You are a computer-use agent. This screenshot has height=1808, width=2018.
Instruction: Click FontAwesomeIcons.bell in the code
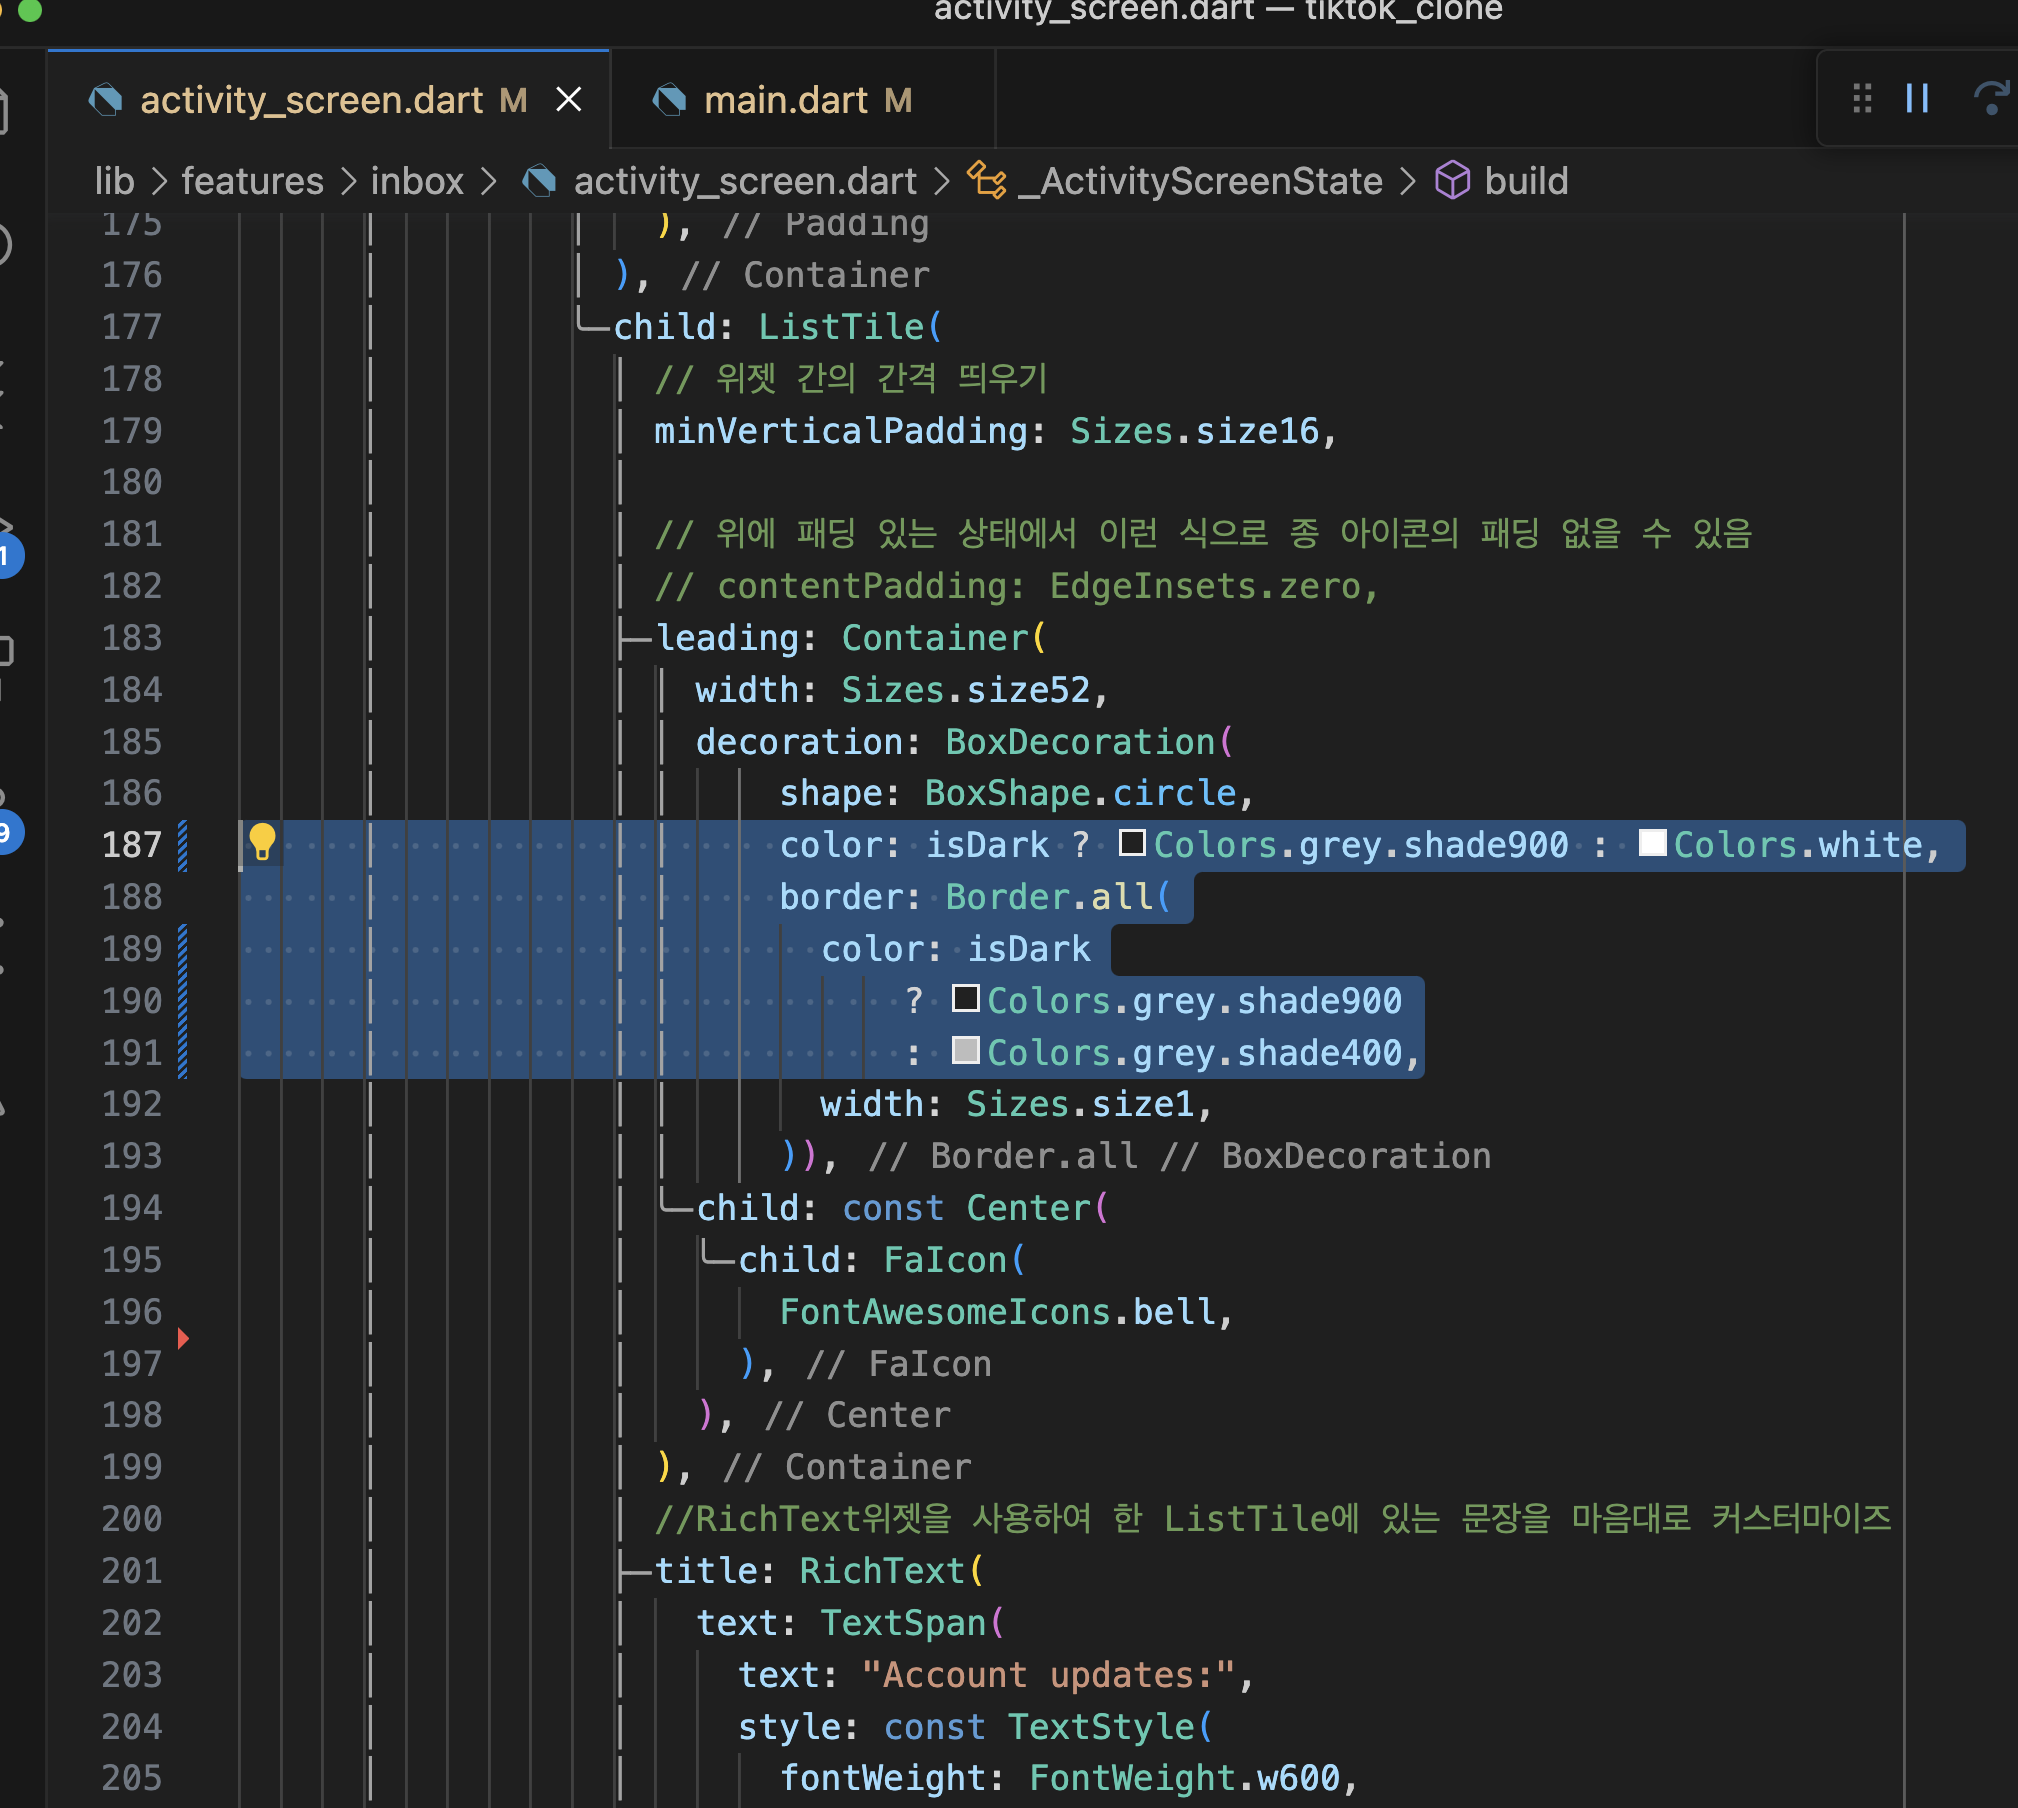(x=996, y=1312)
